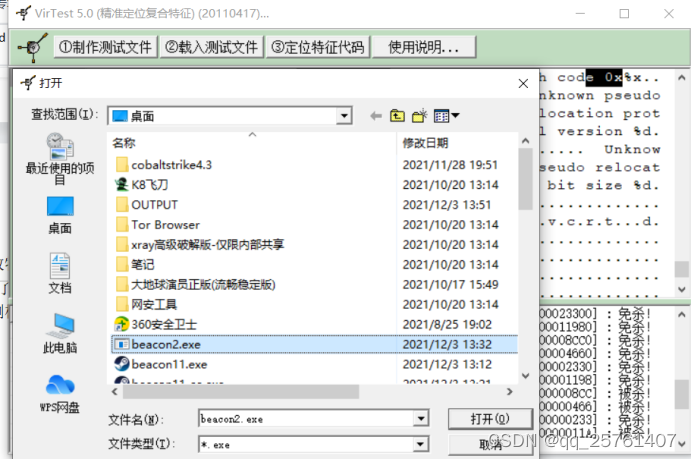Click the VirTest logo icon in the green toolbar

click(x=32, y=47)
